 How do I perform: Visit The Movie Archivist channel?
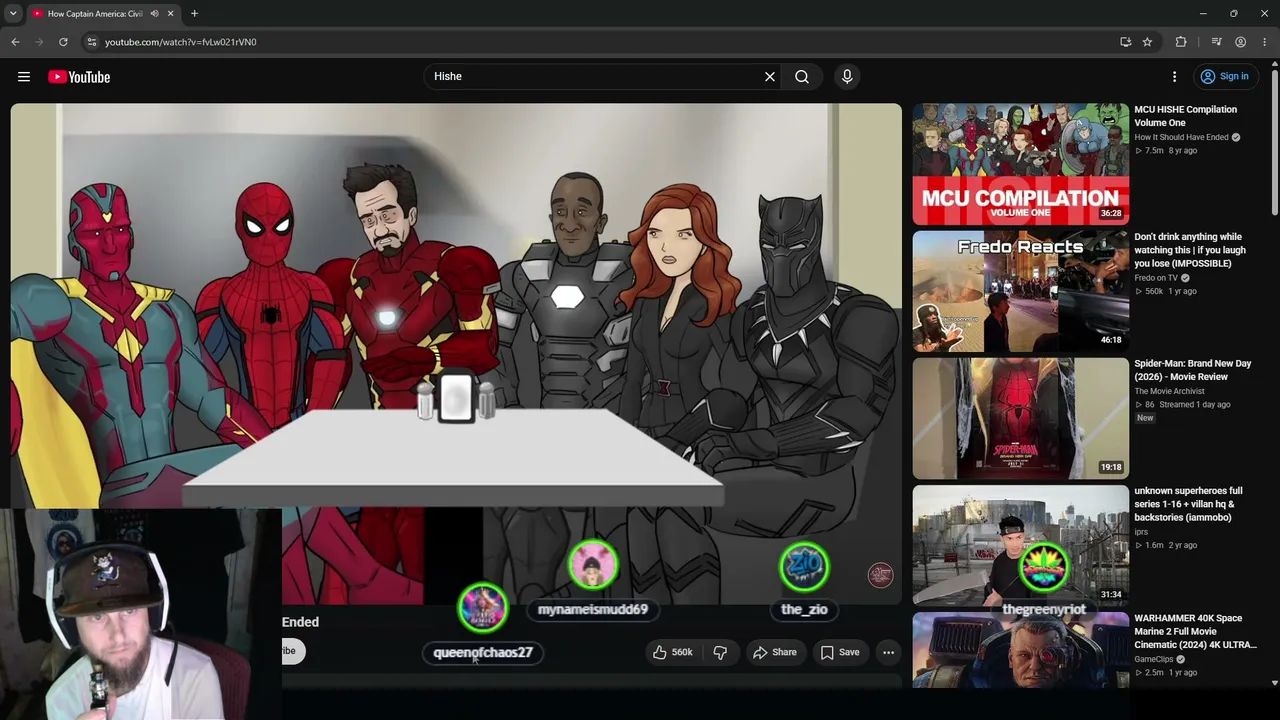[x=1168, y=391]
